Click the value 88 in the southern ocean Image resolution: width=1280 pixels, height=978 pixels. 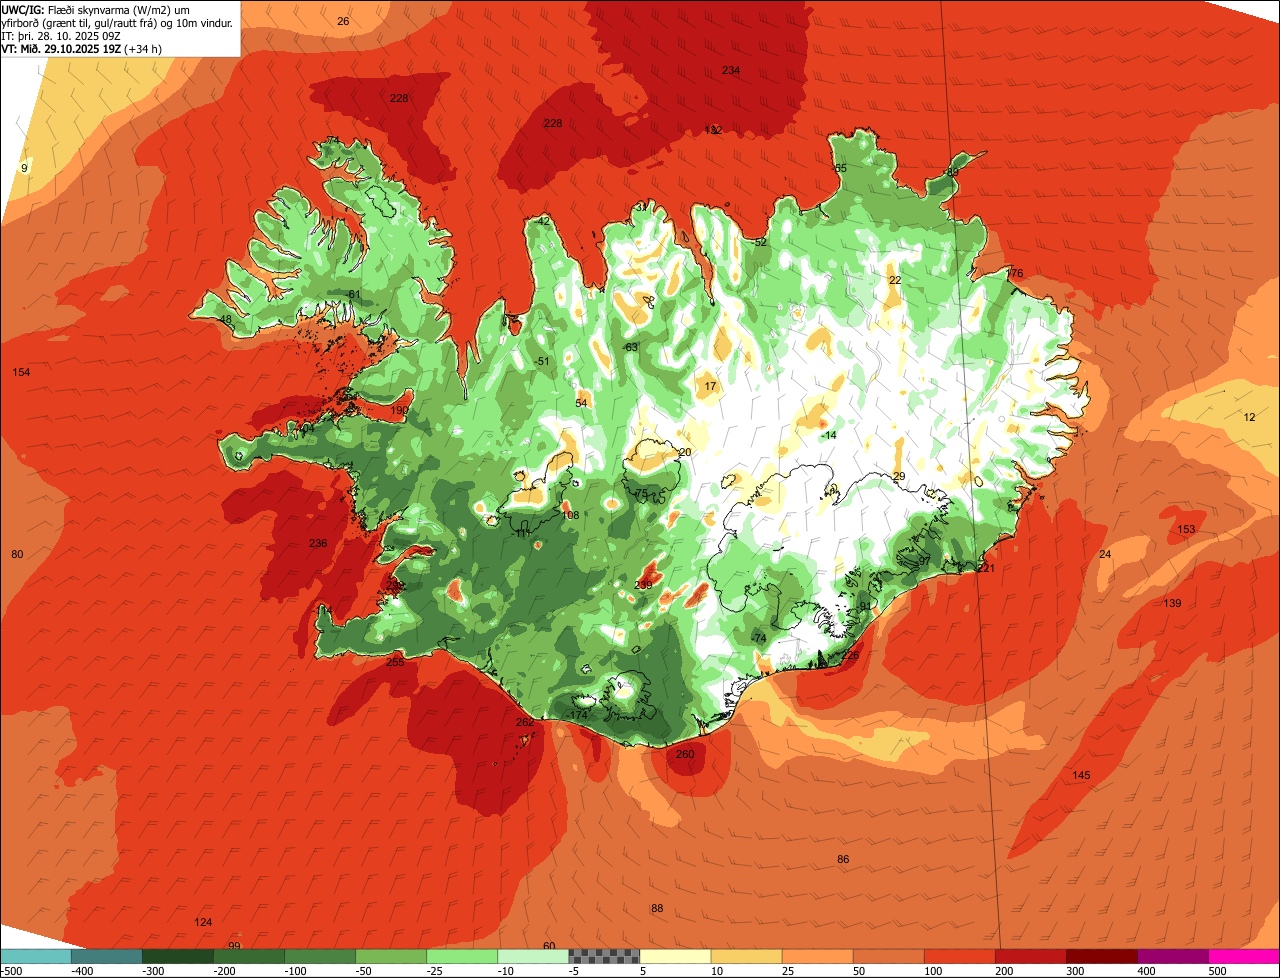point(657,908)
